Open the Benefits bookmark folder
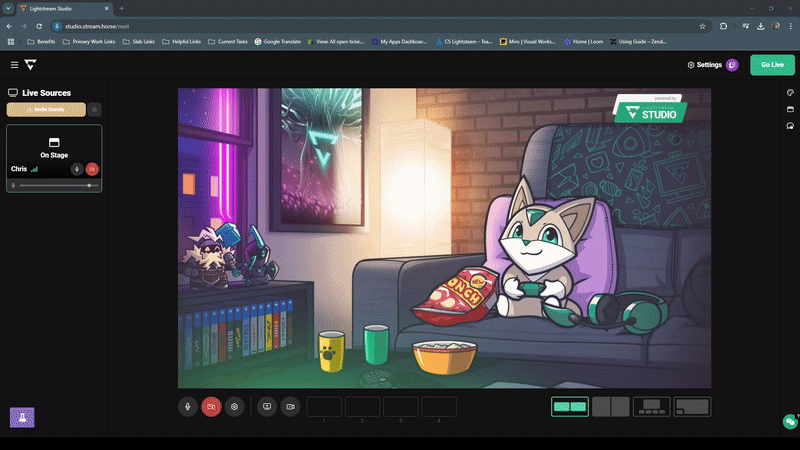This screenshot has height=450, width=800. (41, 42)
